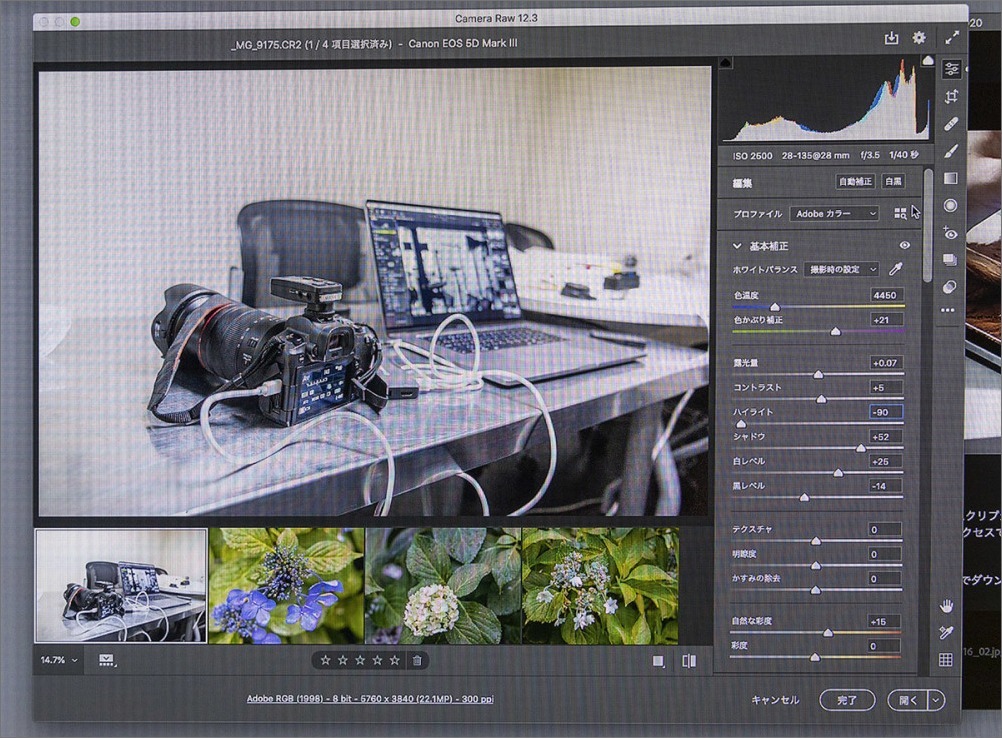Screen dimensions: 1002x738
Task: Select the camera and laptop filmstrip thumbnail
Action: tap(121, 585)
